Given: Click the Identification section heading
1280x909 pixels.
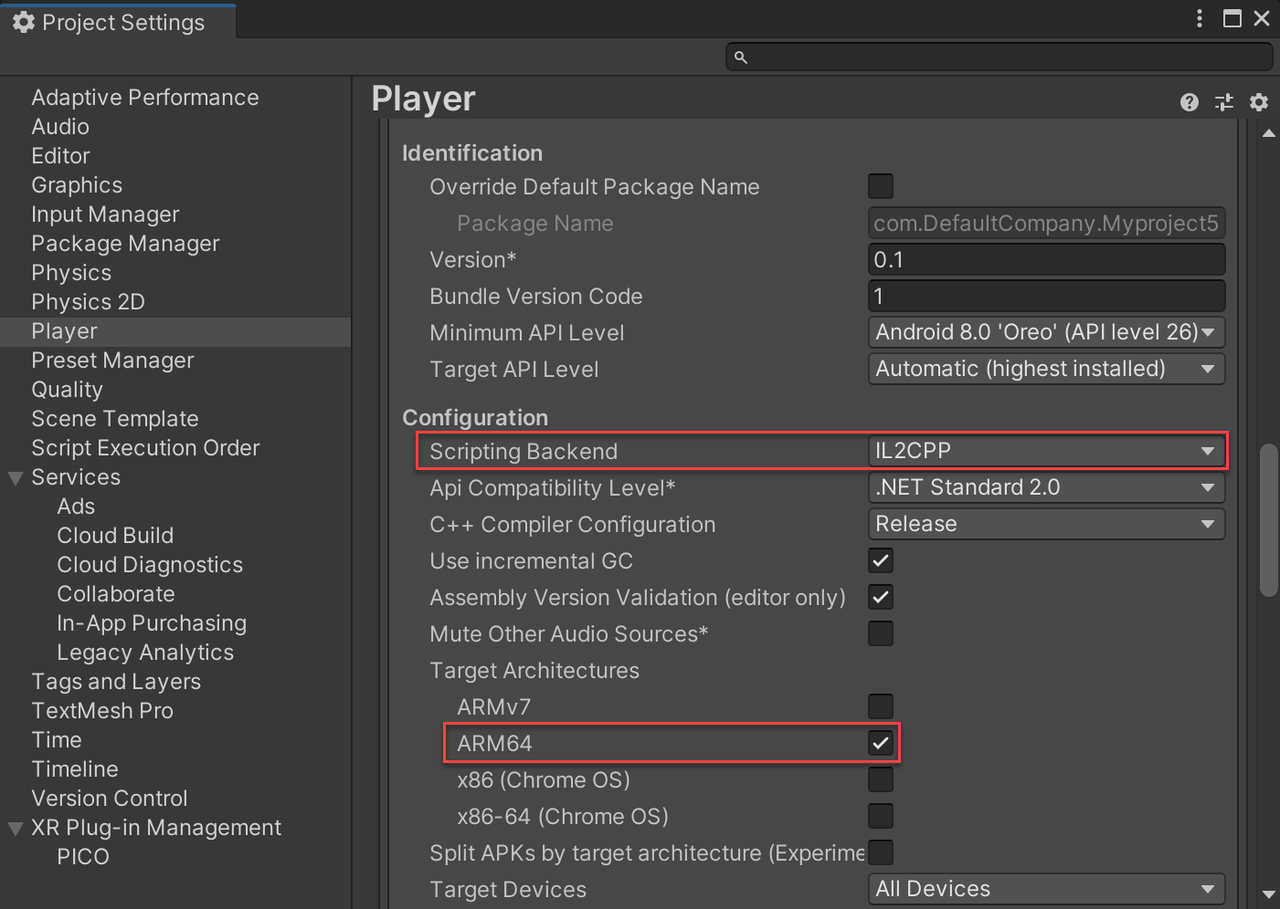Looking at the screenshot, I should (x=472, y=153).
